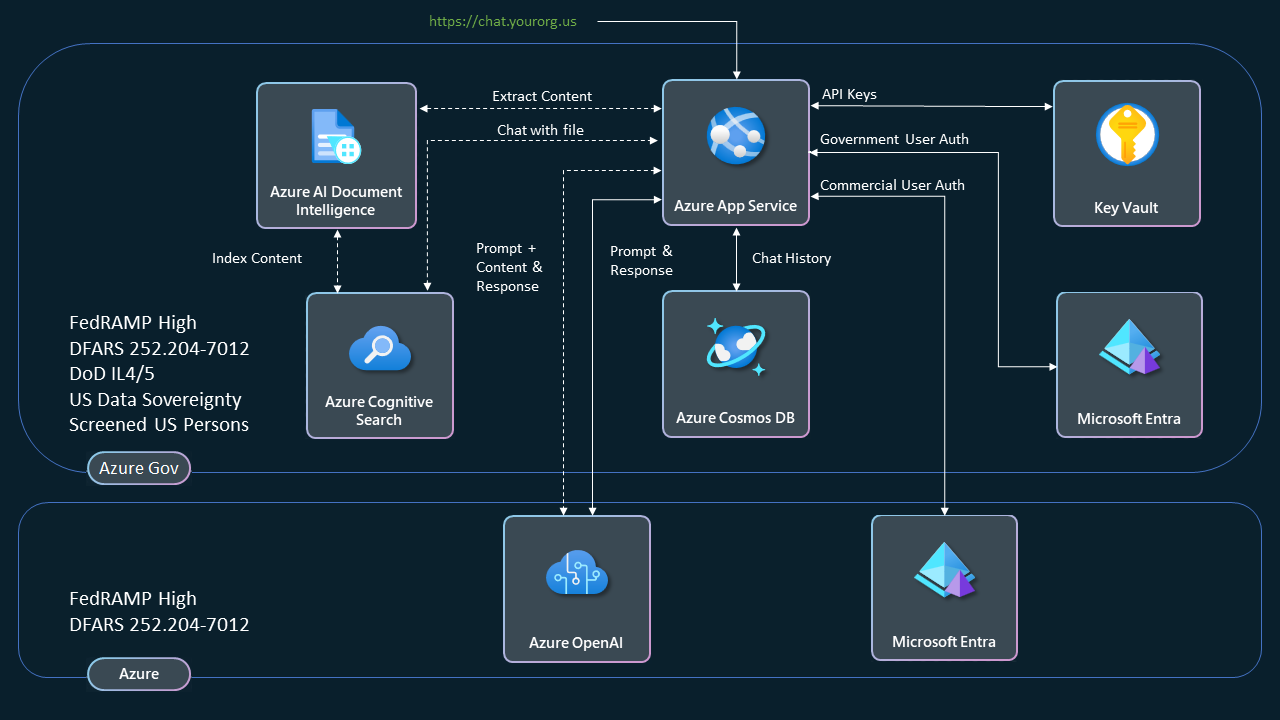Click the Azure region label
The width and height of the screenshot is (1280, 720).
click(x=138, y=674)
